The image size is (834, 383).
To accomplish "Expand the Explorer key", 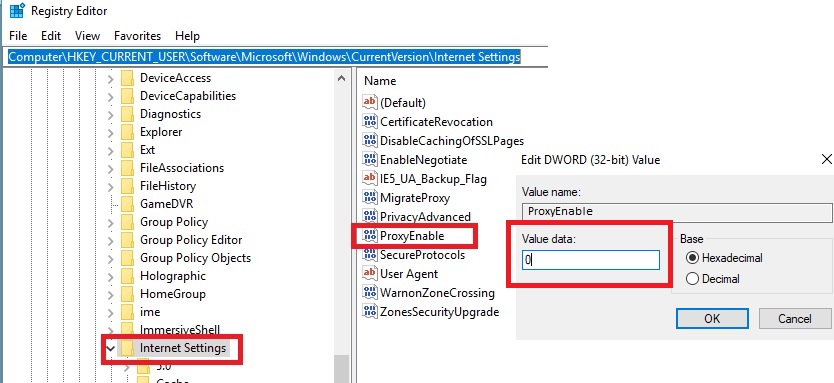I will point(110,133).
